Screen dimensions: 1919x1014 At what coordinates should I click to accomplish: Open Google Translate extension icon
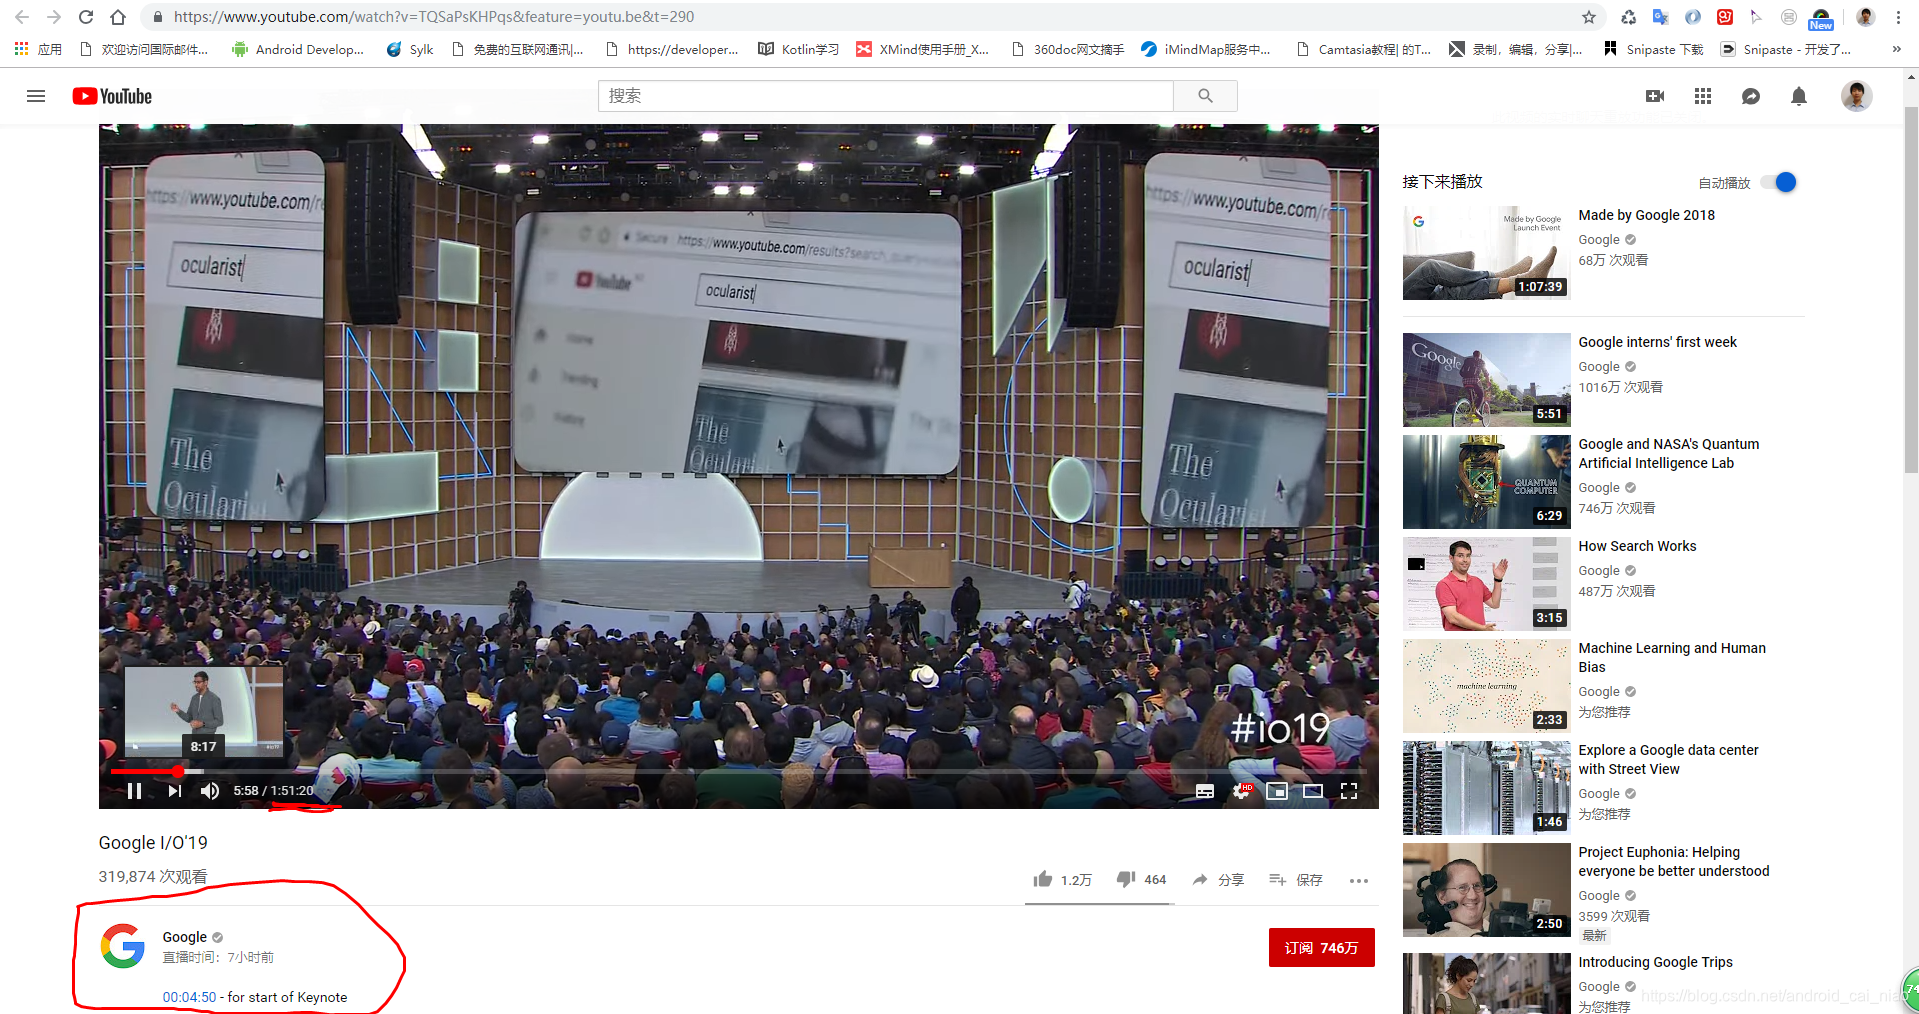[1661, 17]
